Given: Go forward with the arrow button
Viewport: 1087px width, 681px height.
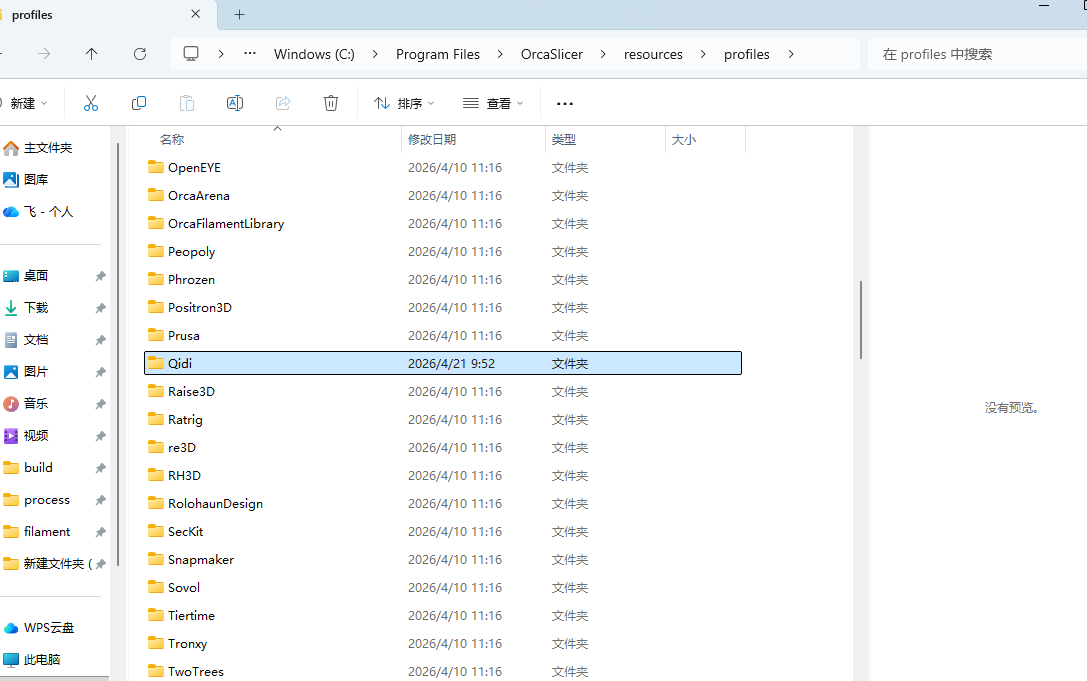Looking at the screenshot, I should pyautogui.click(x=44, y=54).
